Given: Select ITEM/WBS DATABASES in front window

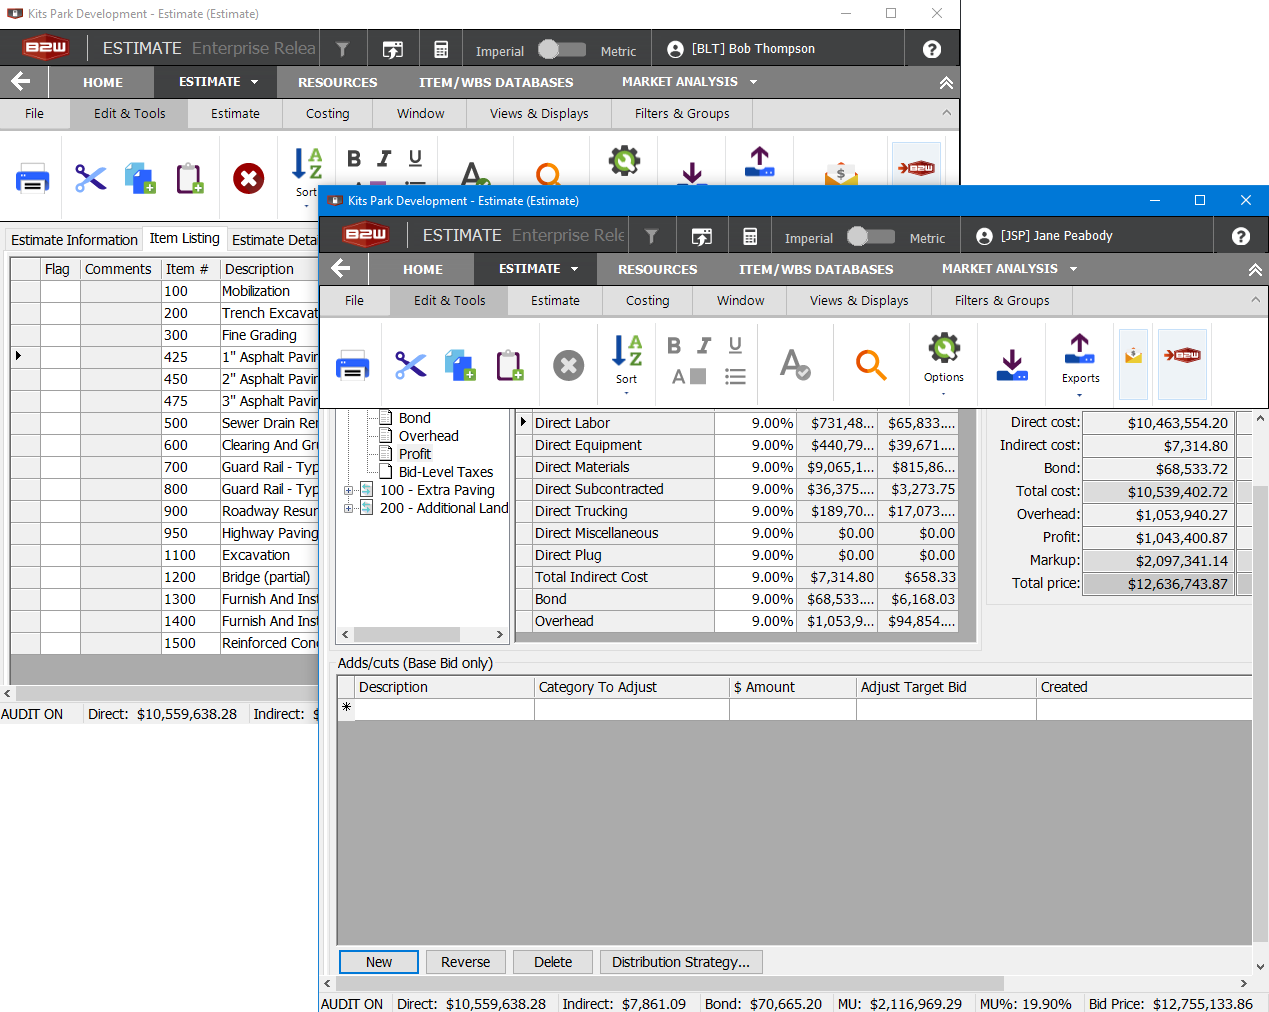Looking at the screenshot, I should tap(816, 269).
